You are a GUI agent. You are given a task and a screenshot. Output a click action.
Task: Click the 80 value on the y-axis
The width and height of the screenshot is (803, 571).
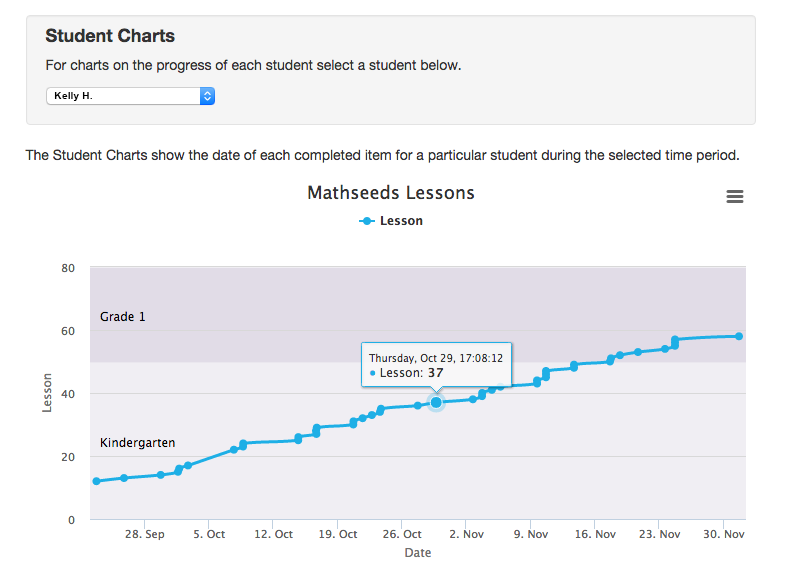(68, 268)
